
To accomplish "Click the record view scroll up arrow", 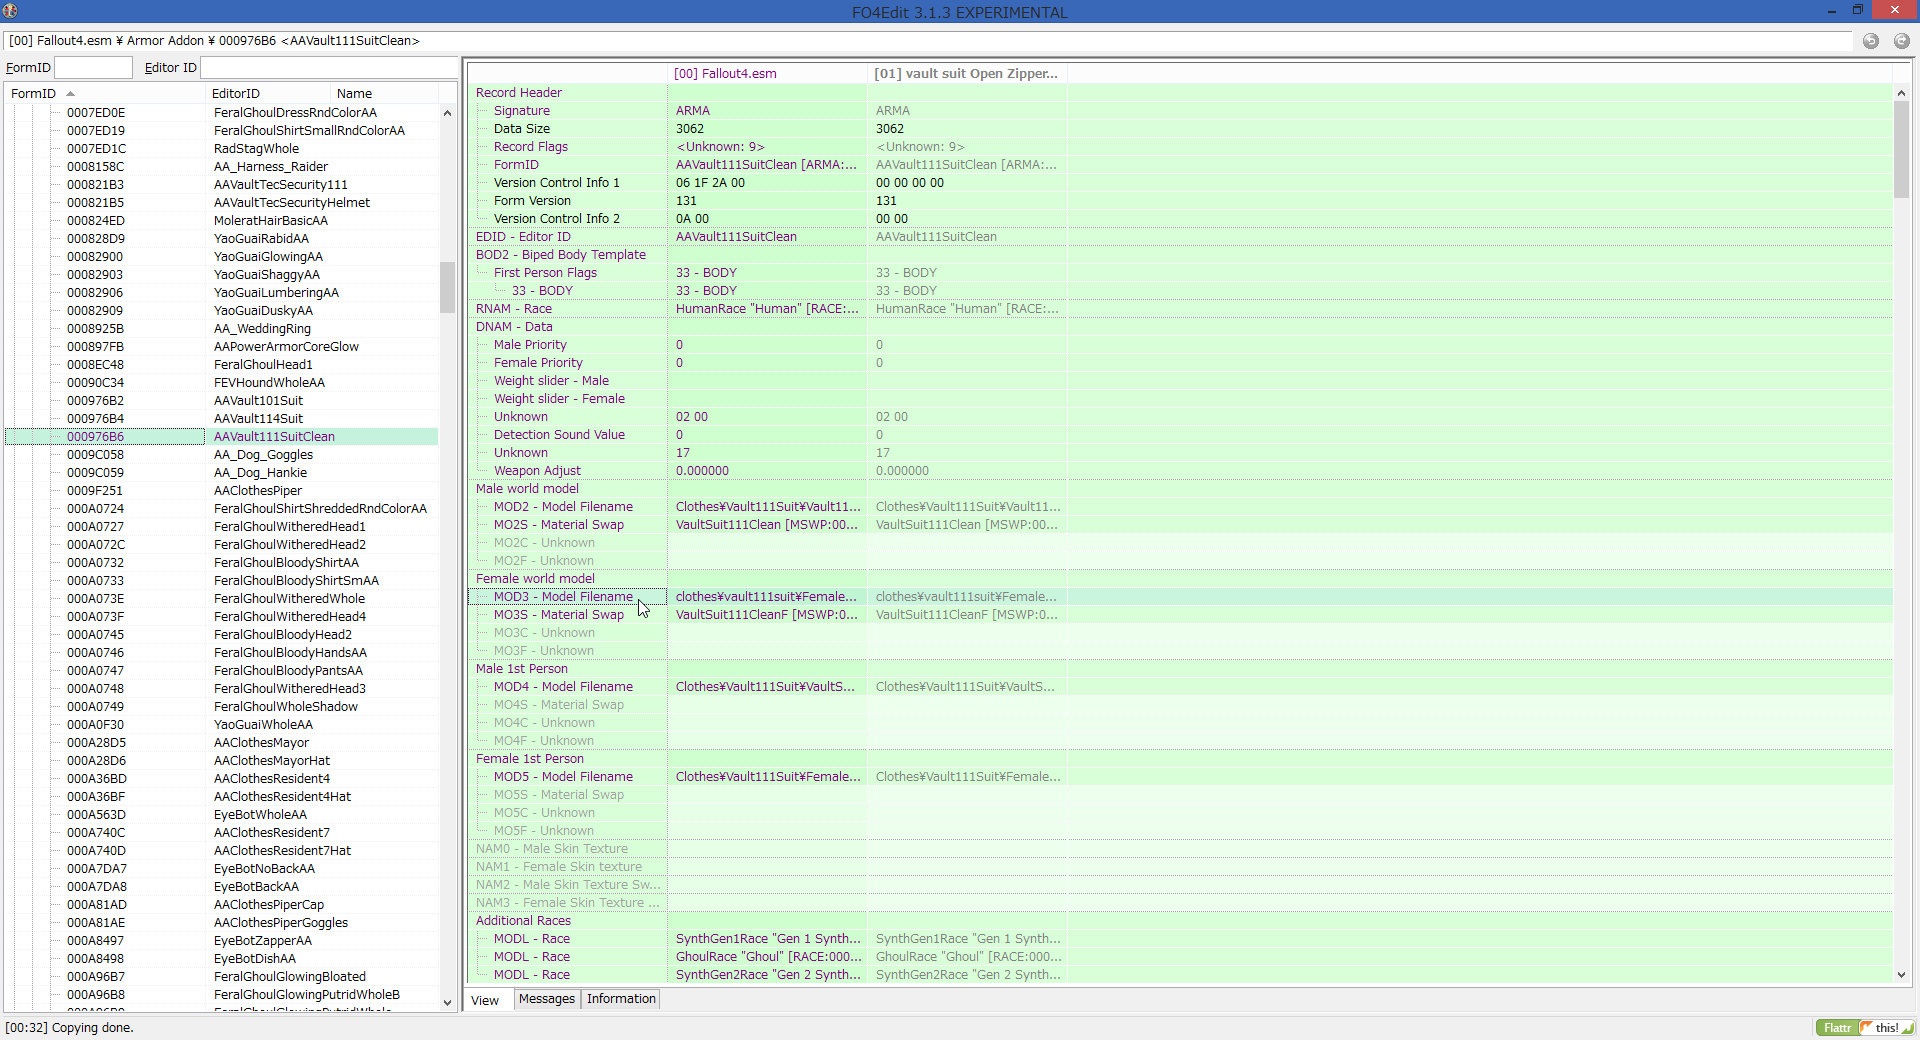I will point(1901,93).
